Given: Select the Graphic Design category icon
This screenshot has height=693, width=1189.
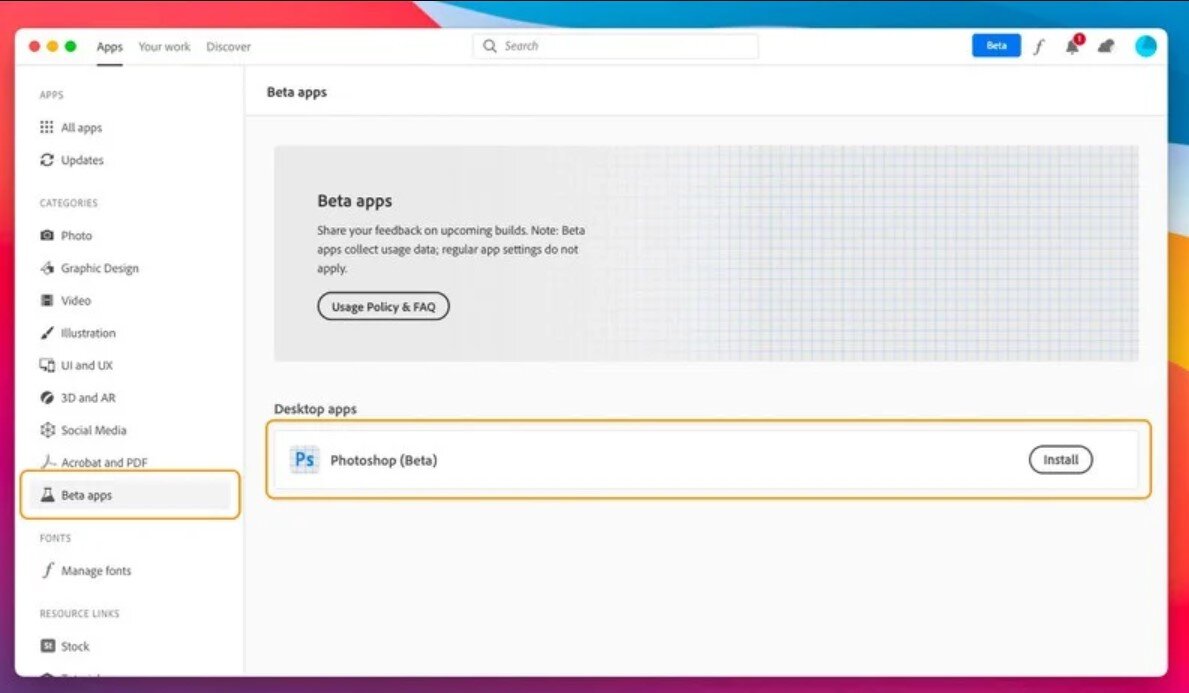Looking at the screenshot, I should tap(47, 268).
